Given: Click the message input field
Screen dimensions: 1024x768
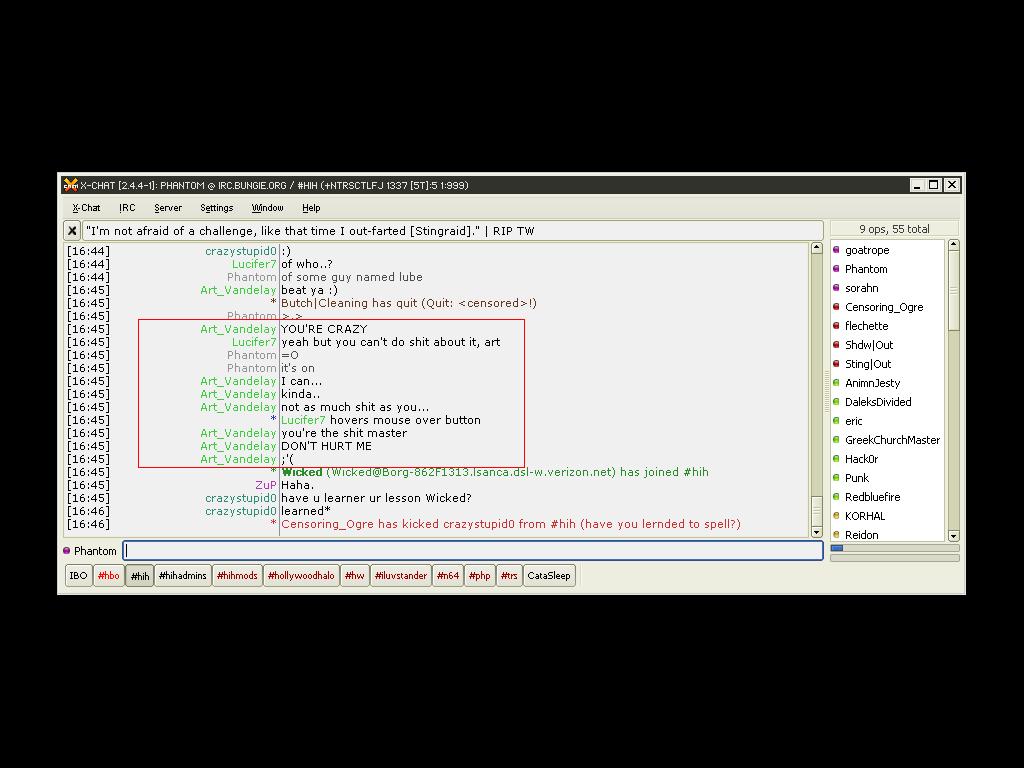Looking at the screenshot, I should pos(472,550).
